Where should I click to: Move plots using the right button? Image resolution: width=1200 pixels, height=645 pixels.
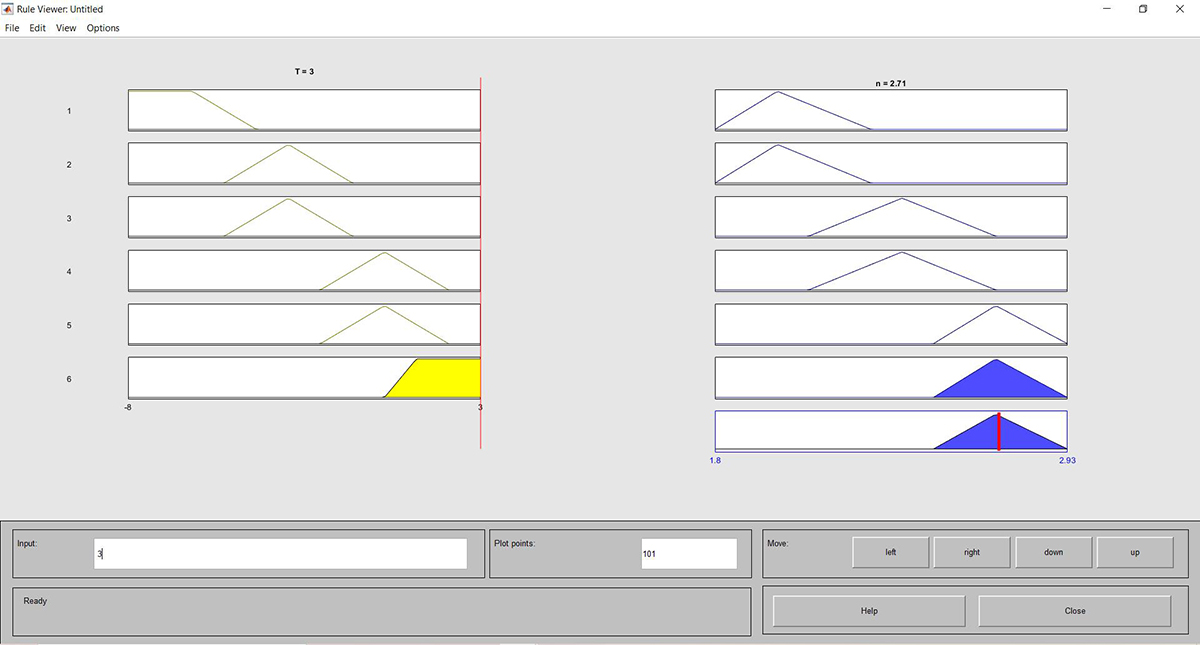point(972,552)
